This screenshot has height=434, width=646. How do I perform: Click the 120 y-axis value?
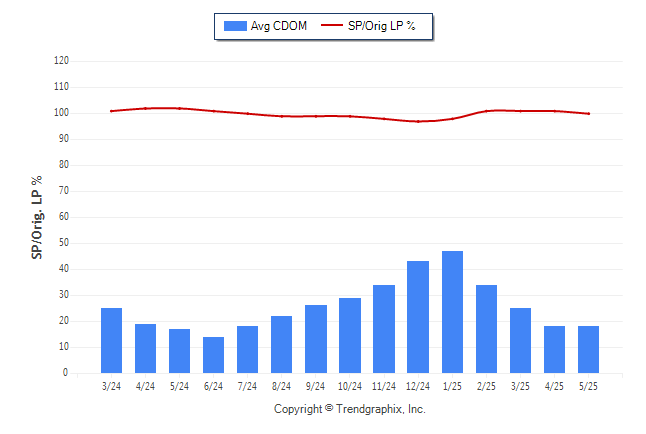tap(61, 61)
